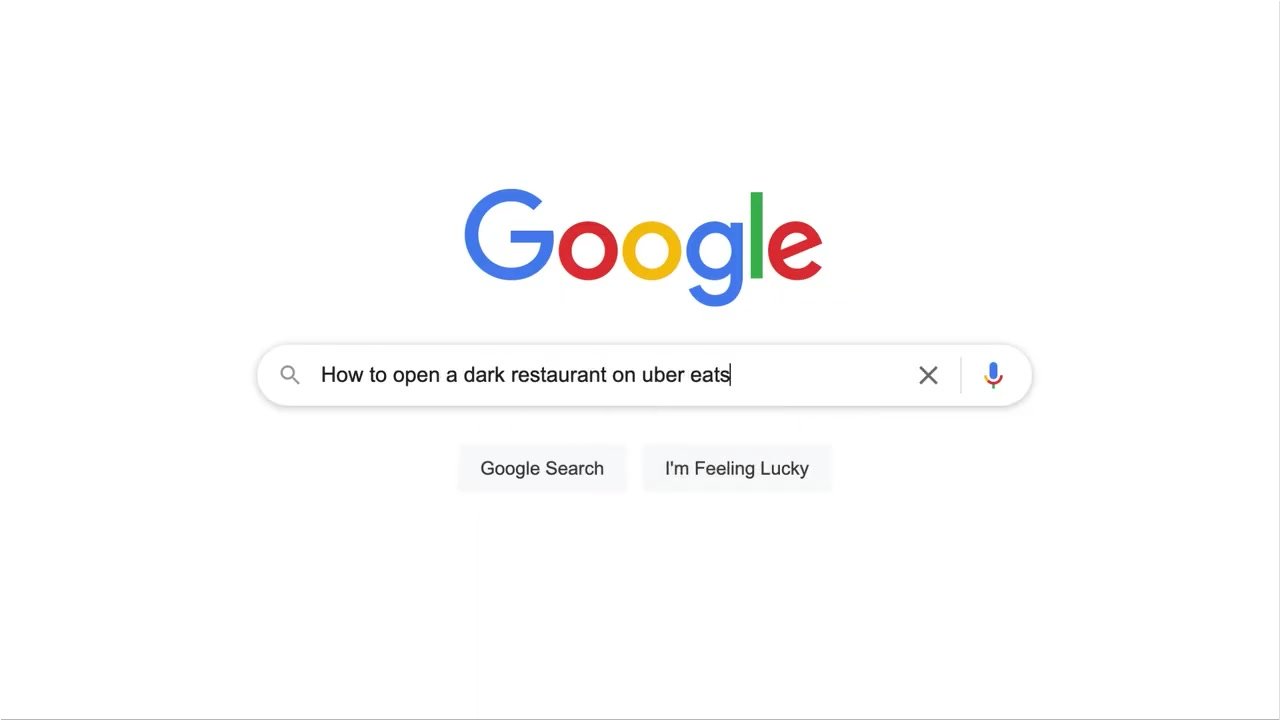This screenshot has height=720, width=1280.
Task: Click the green letter l in the logo
Action: tap(756, 235)
